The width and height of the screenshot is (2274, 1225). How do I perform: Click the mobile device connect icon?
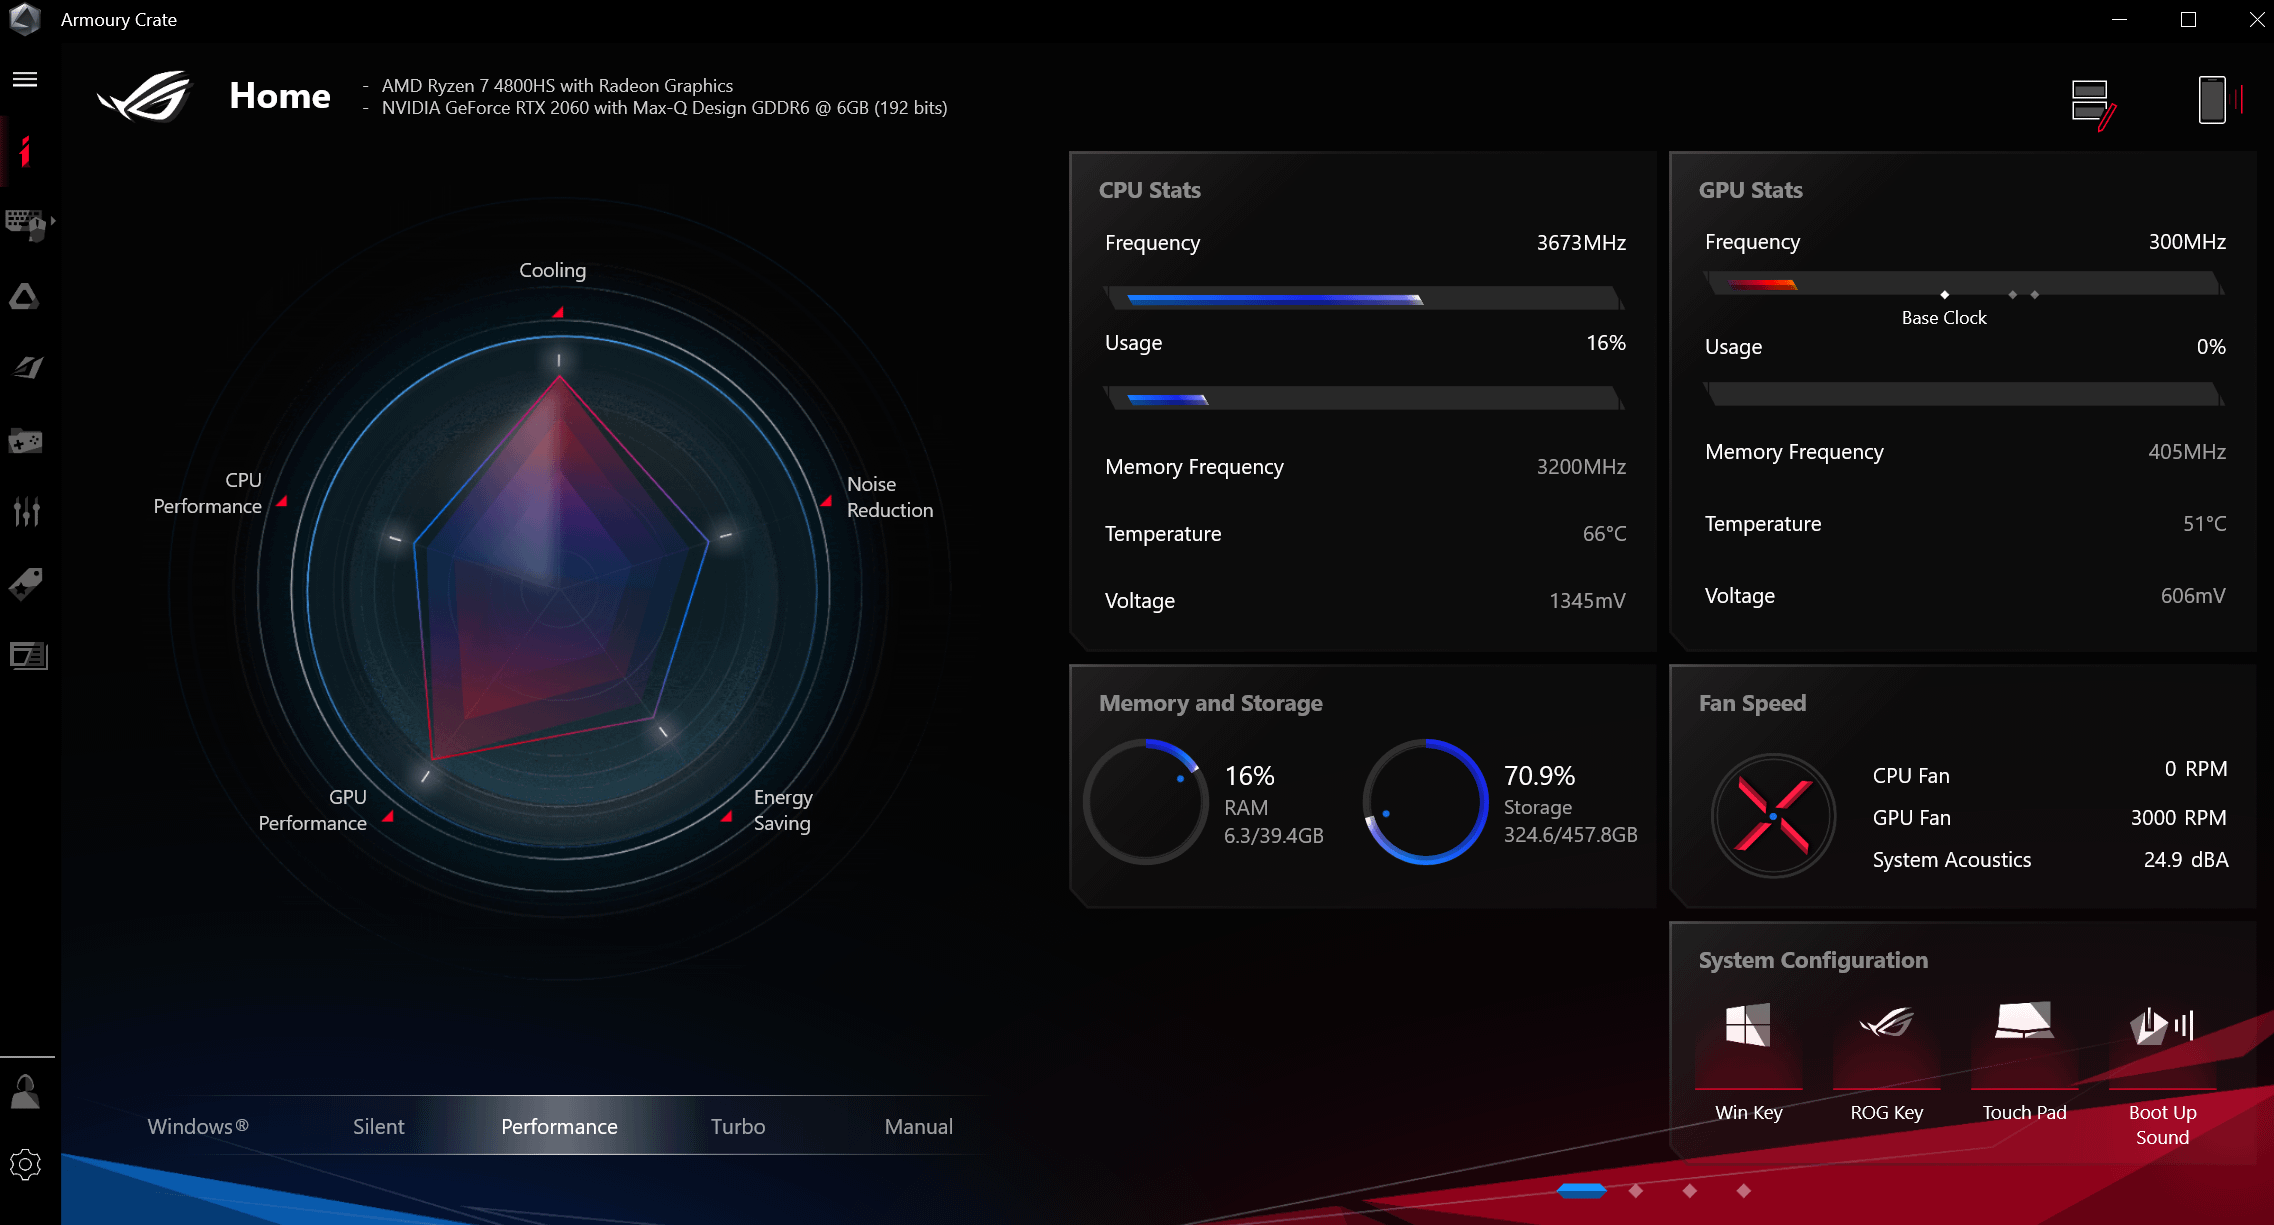coord(2214,100)
